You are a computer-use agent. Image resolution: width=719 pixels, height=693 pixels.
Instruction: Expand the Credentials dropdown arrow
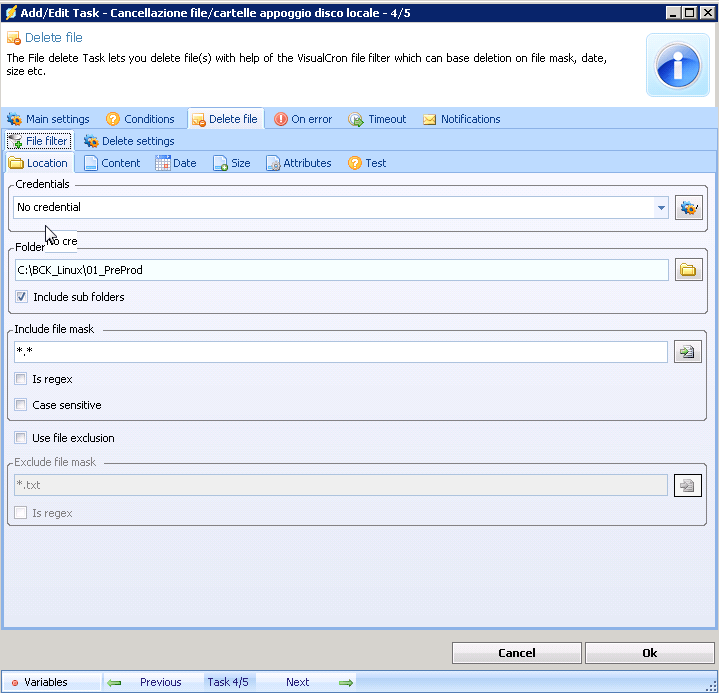(661, 208)
